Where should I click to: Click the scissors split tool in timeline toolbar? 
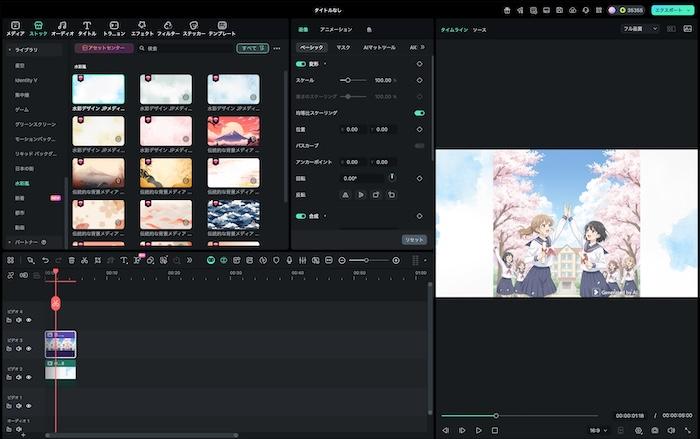coord(83,260)
